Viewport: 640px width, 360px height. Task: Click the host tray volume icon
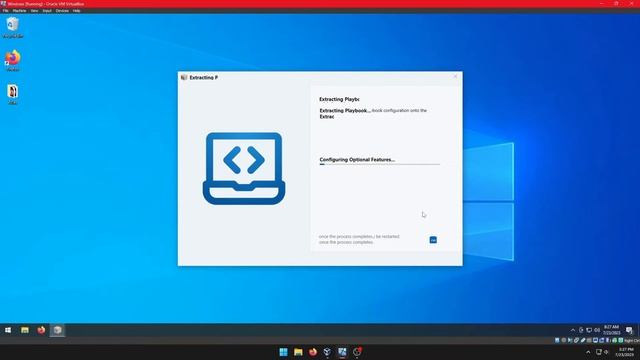pos(606,352)
